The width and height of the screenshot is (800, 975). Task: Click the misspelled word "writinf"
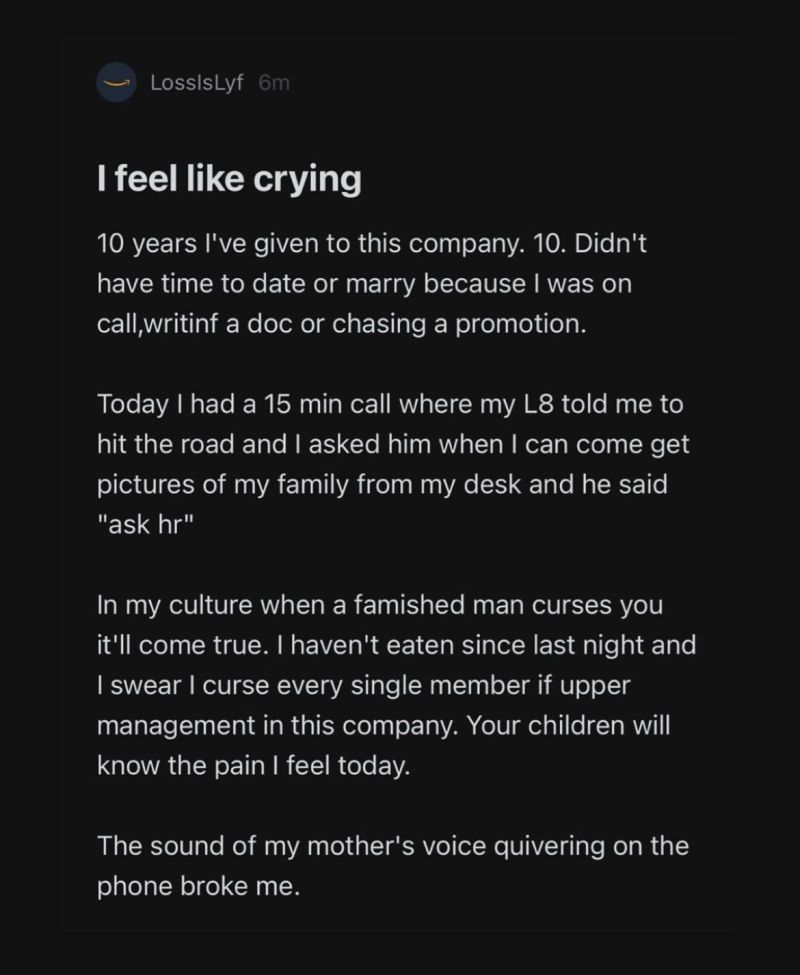[192, 325]
